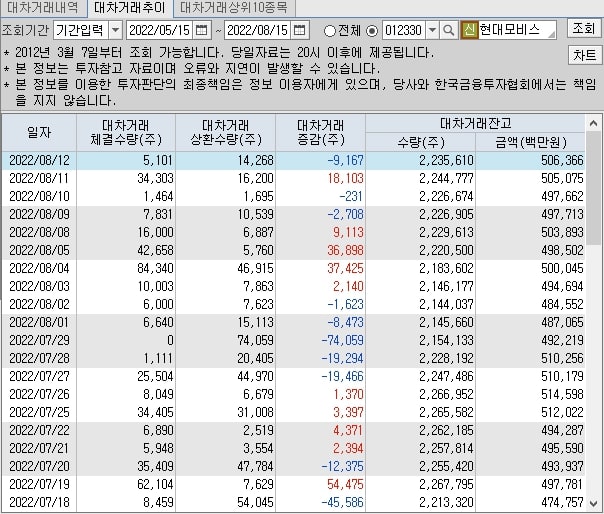The width and height of the screenshot is (604, 514).
Task: Click the 16,000 volume cell for 2022/08/08
Action: pyautogui.click(x=155, y=232)
